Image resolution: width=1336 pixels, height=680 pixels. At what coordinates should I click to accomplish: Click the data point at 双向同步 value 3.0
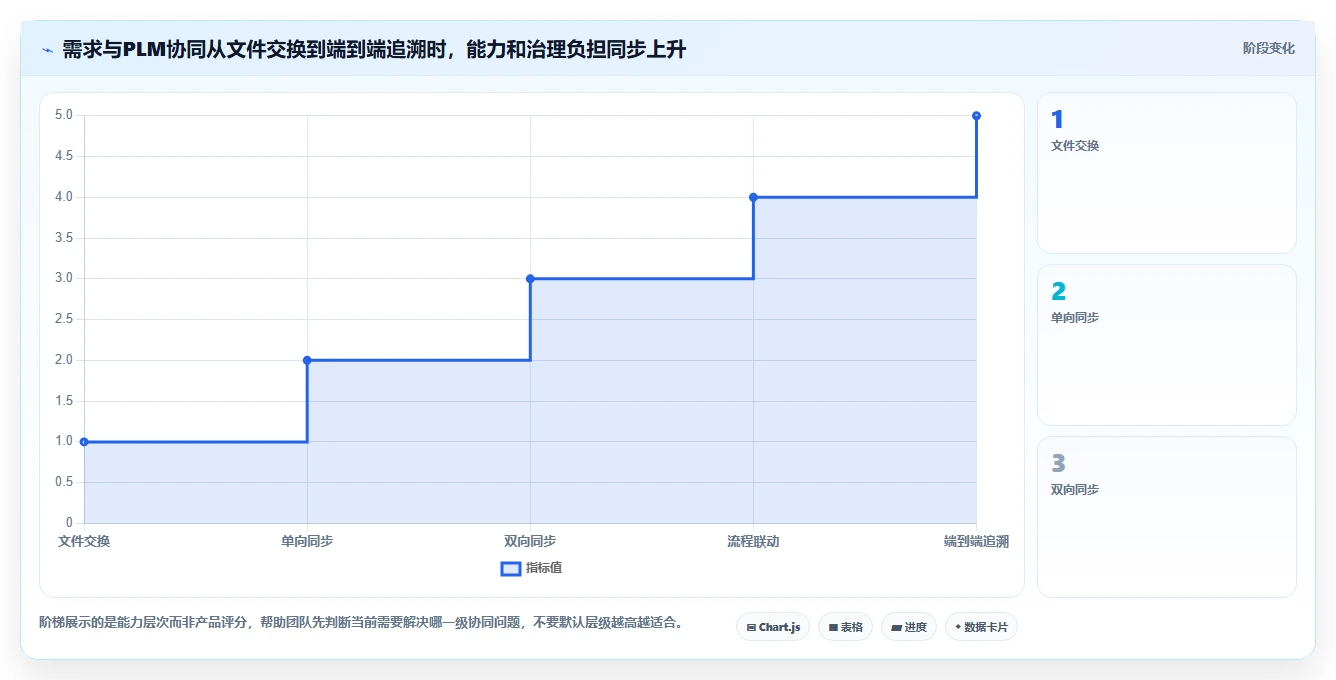pyautogui.click(x=530, y=278)
